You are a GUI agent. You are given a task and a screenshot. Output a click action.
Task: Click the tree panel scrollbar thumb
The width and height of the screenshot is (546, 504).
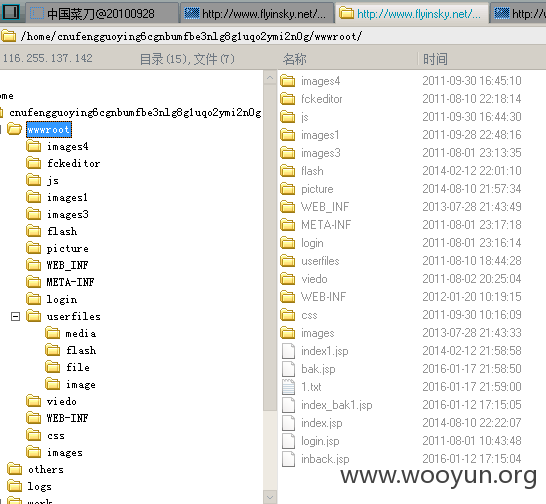(270, 248)
